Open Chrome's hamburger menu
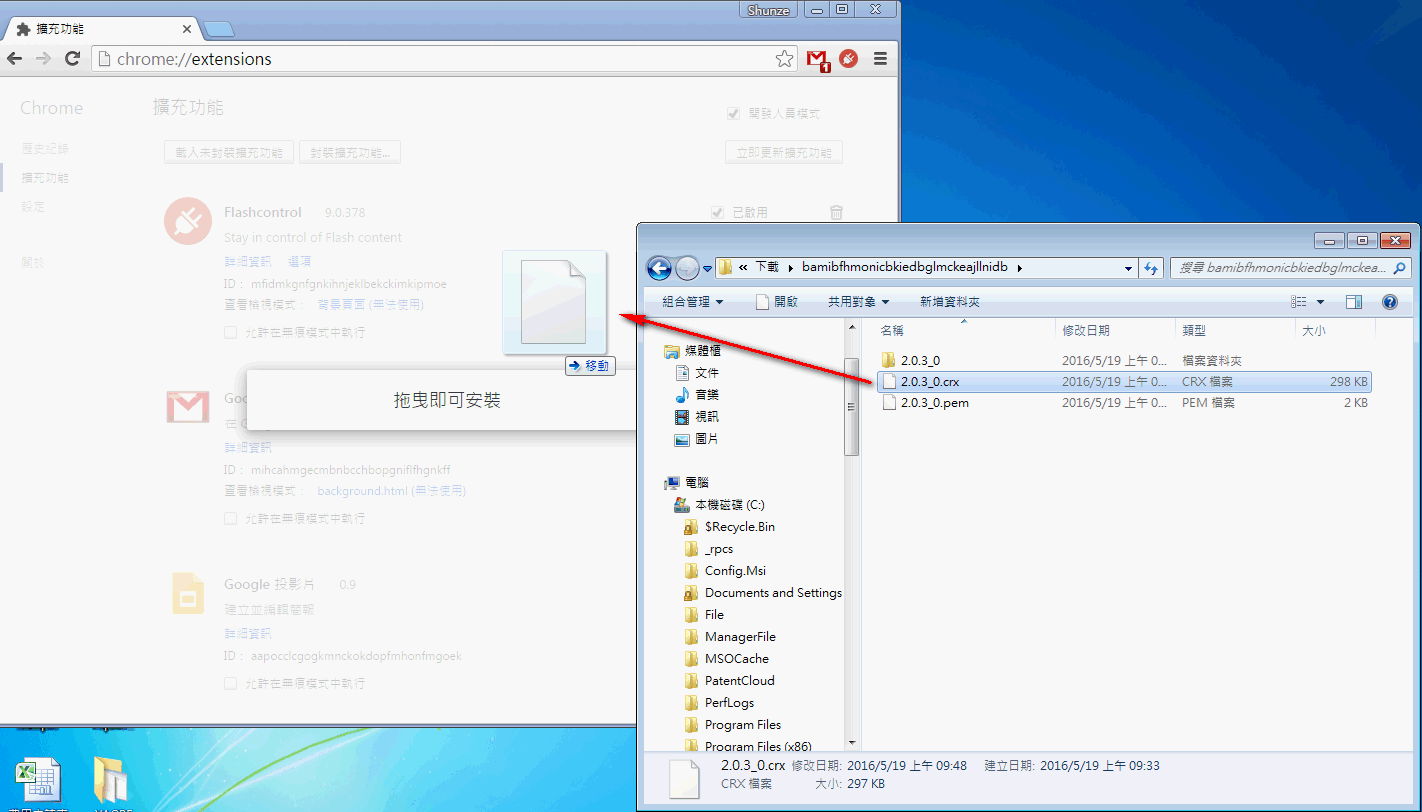 click(880, 59)
